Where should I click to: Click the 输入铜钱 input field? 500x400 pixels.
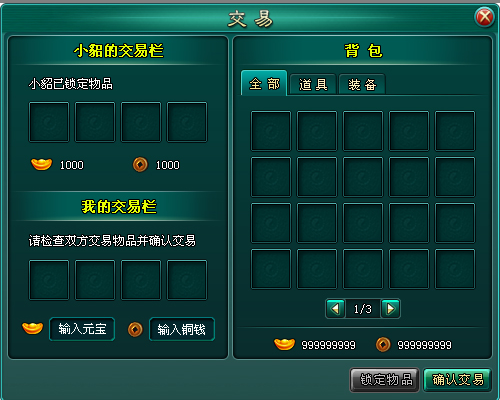pyautogui.click(x=182, y=329)
